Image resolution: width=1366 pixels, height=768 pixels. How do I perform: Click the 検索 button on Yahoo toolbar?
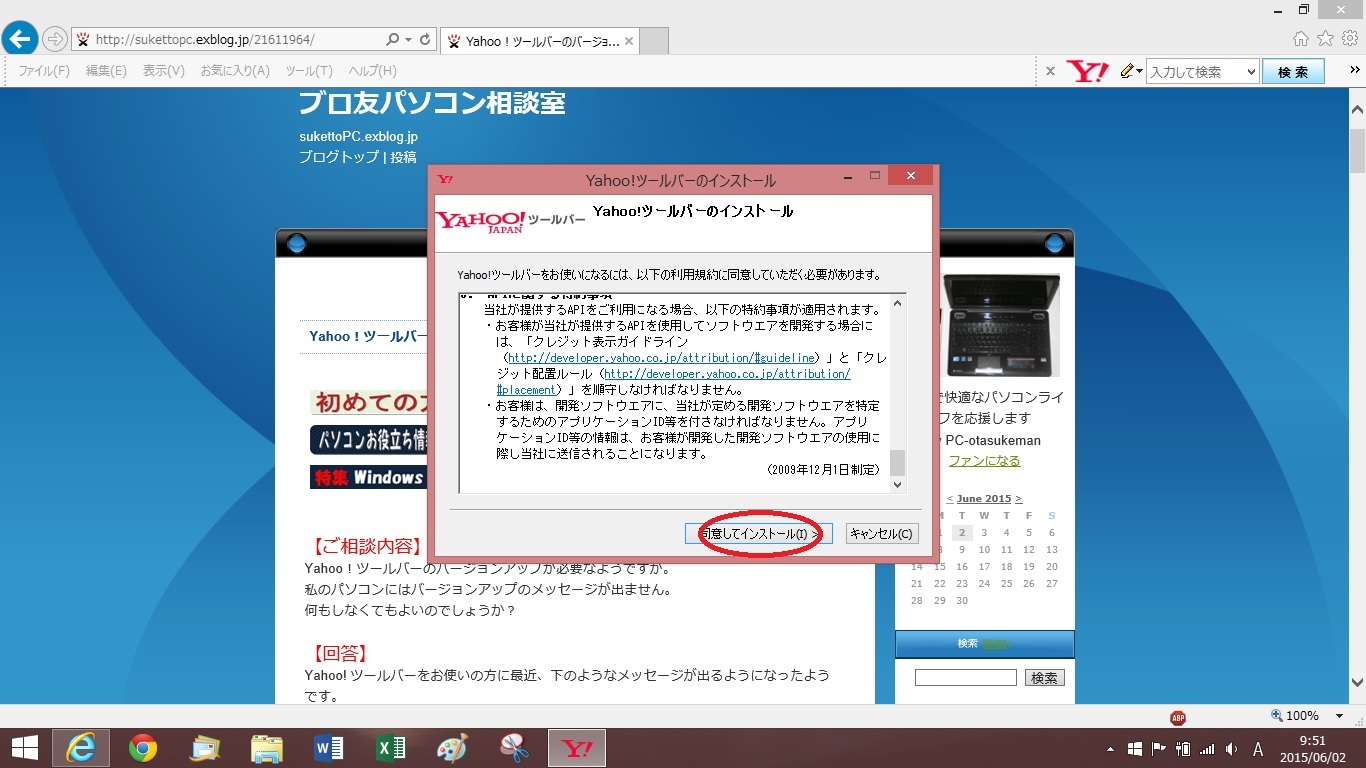click(1293, 72)
